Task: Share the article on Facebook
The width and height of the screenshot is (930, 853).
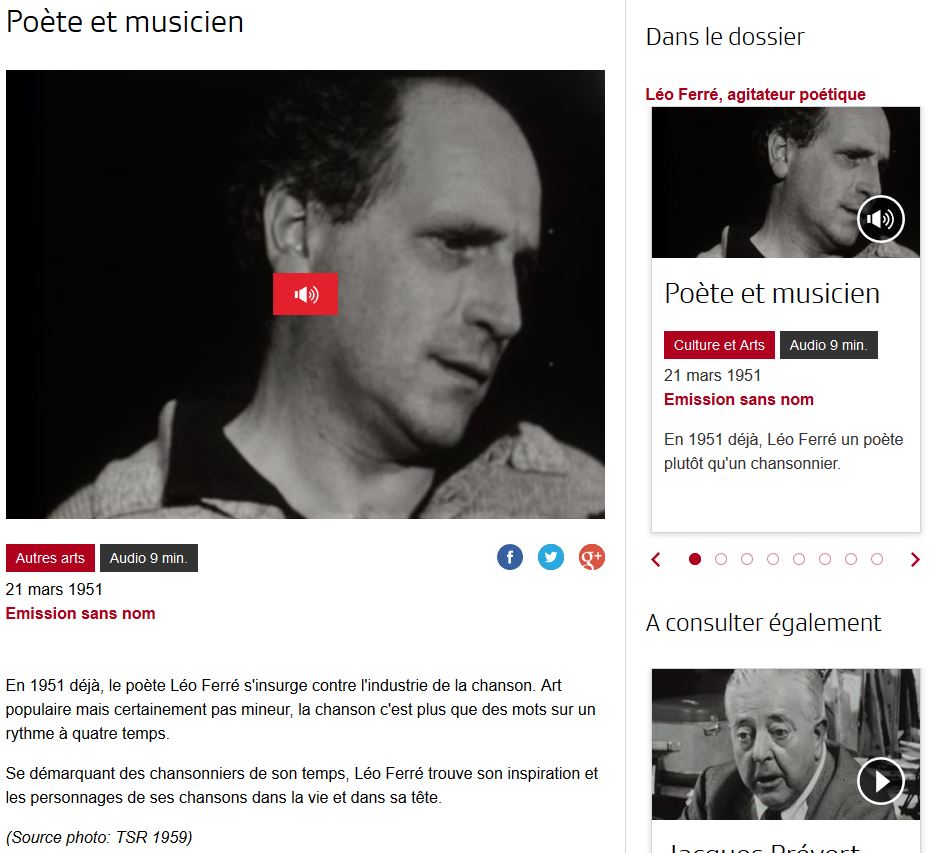Action: click(509, 557)
